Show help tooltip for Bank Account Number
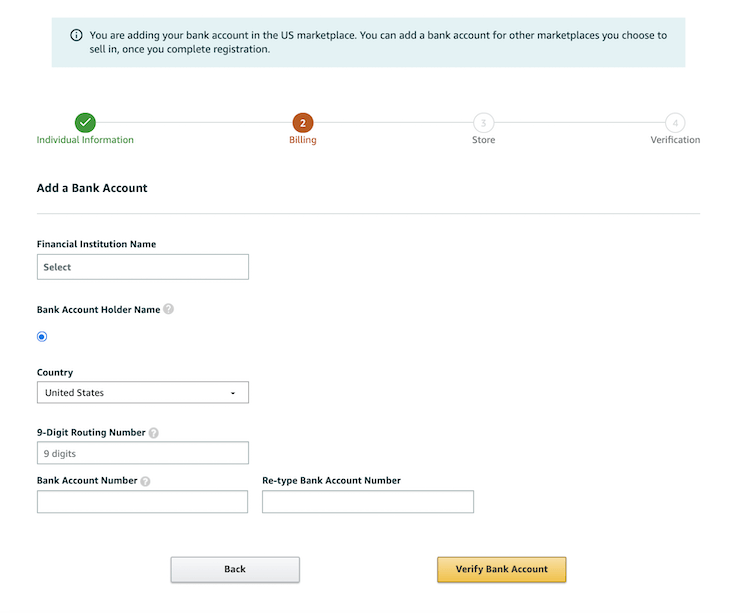Image resolution: width=750 pixels, height=613 pixels. point(145,481)
